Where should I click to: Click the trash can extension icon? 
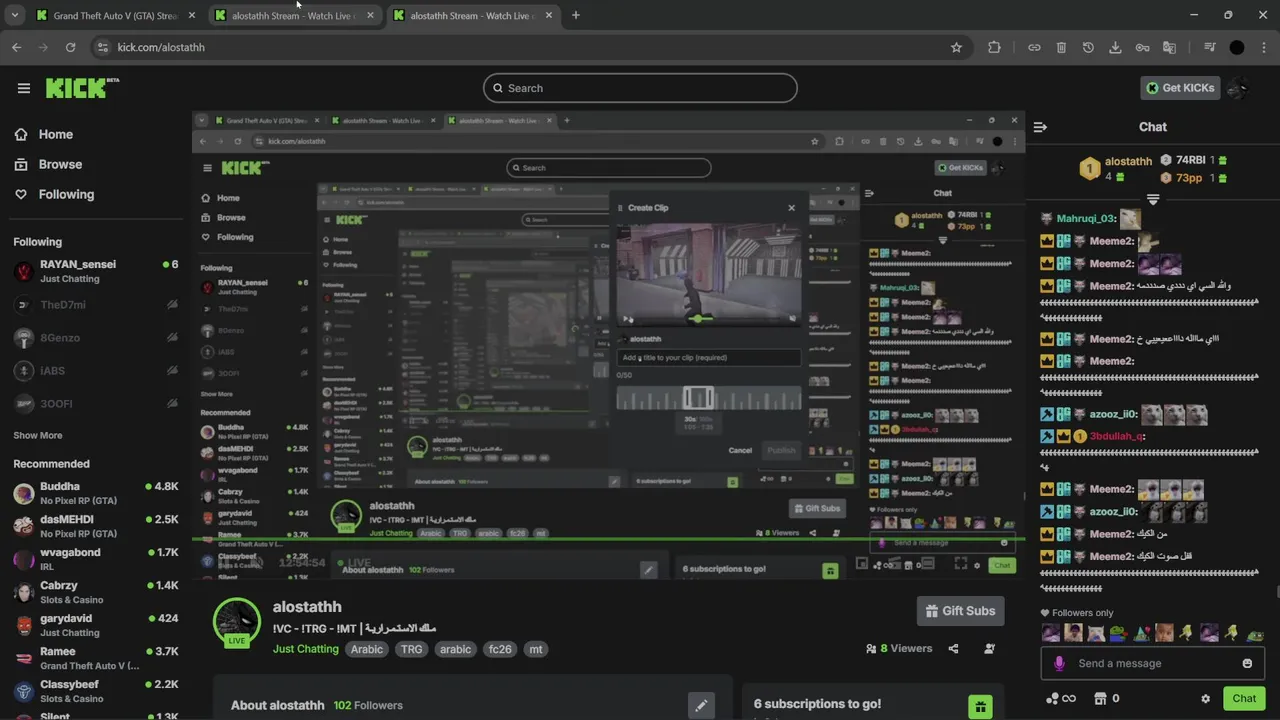pyautogui.click(x=1061, y=47)
